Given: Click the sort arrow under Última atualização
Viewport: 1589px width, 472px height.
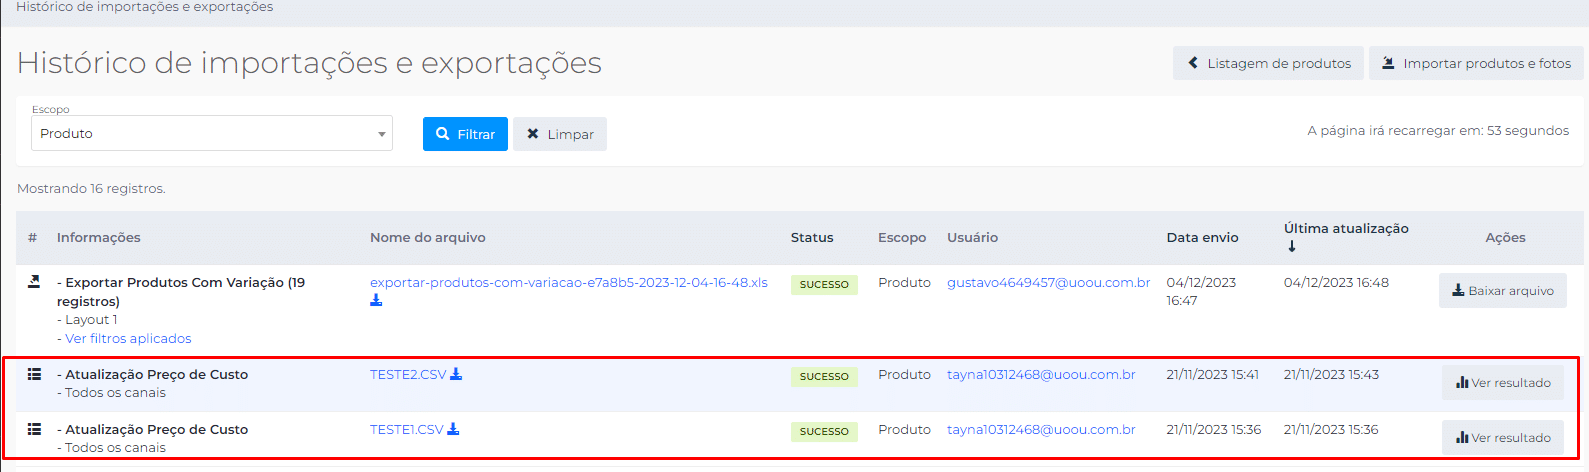Looking at the screenshot, I should 1291,246.
